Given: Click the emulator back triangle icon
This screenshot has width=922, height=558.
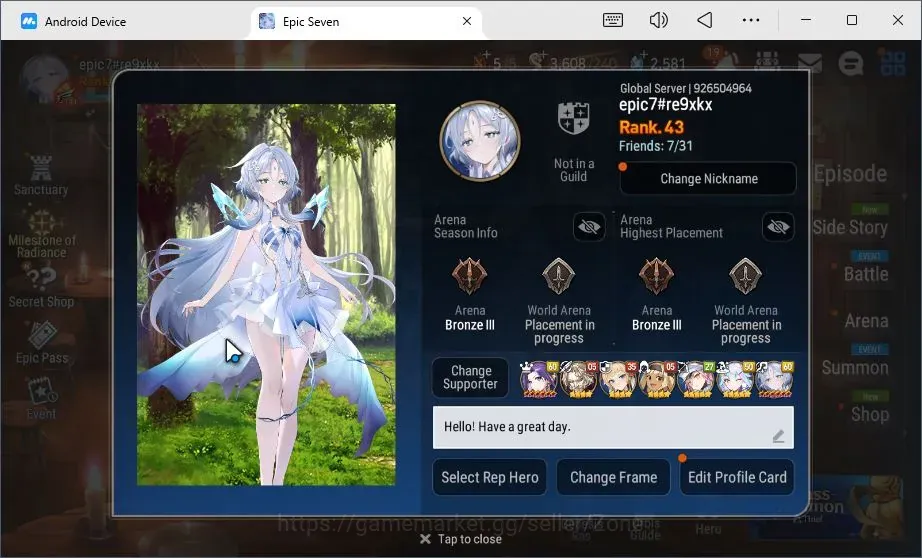Looking at the screenshot, I should point(704,21).
